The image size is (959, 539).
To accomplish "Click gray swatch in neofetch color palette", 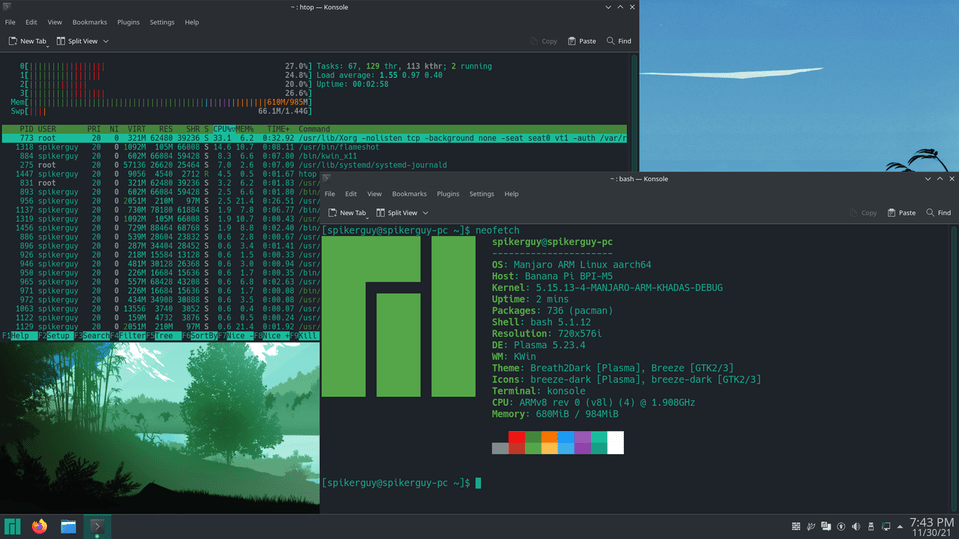I will [500, 448].
